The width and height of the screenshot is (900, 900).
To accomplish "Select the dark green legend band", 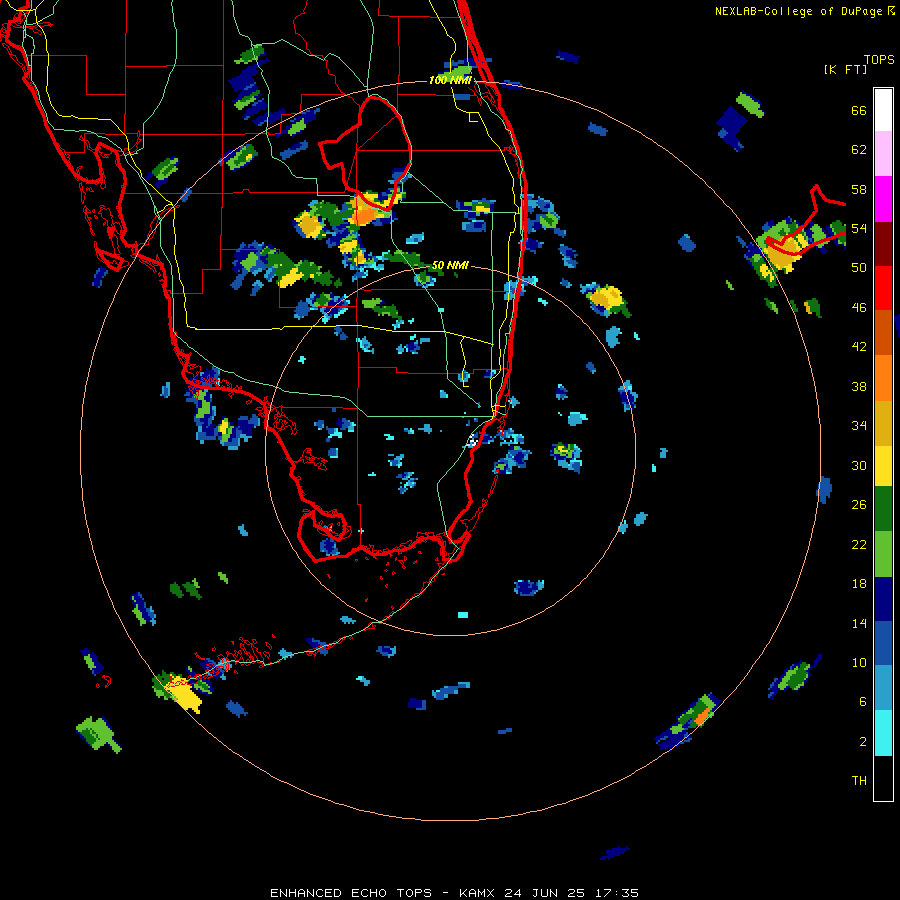I will pos(883,509).
